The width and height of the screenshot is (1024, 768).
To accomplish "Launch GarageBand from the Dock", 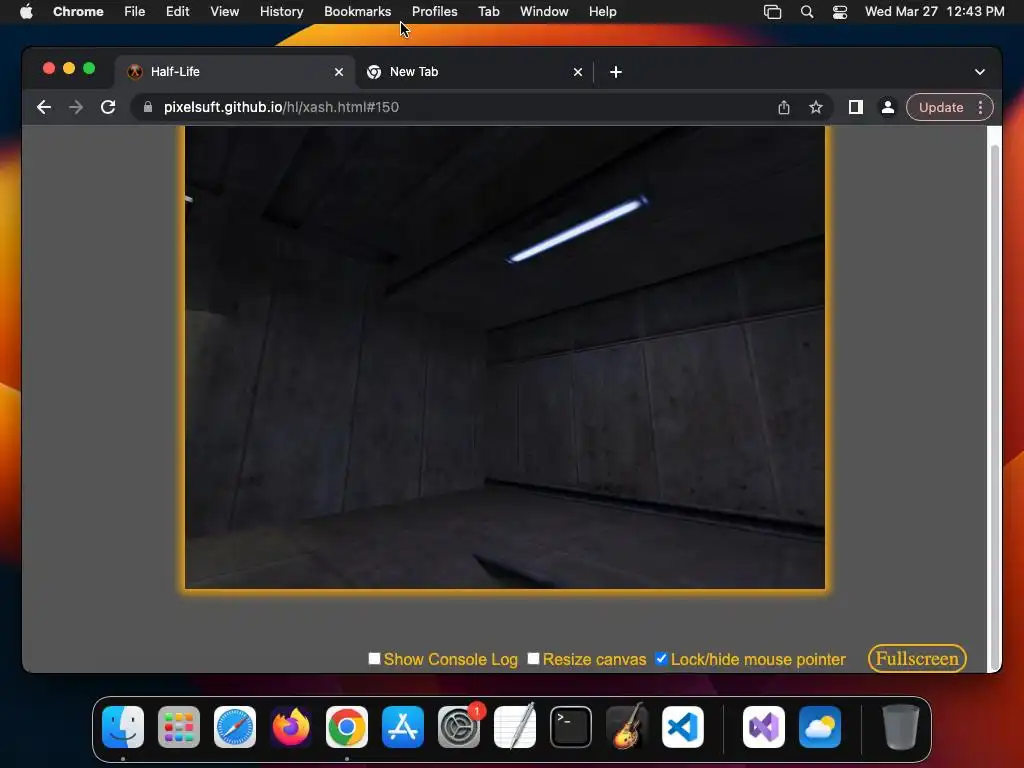I will pyautogui.click(x=627, y=727).
